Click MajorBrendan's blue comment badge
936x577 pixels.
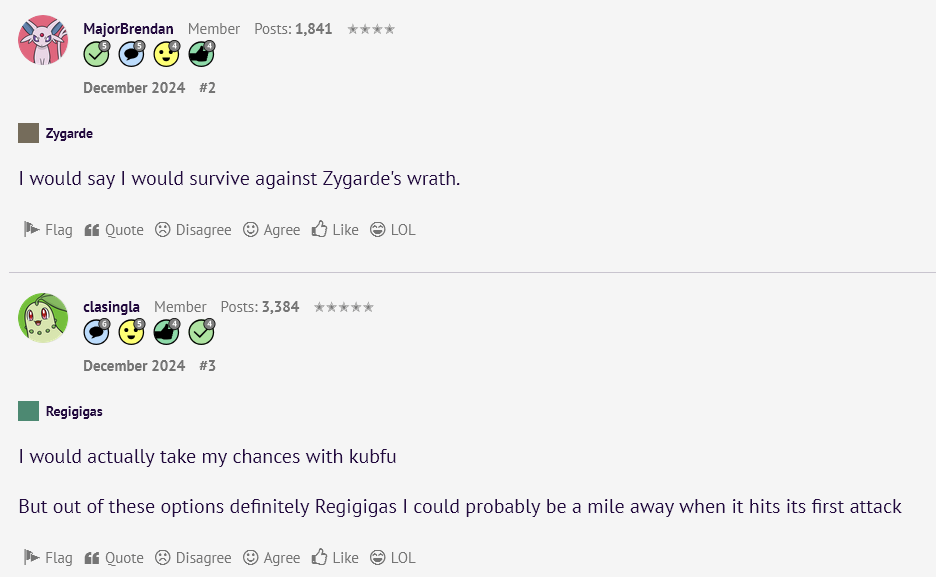[x=131, y=54]
